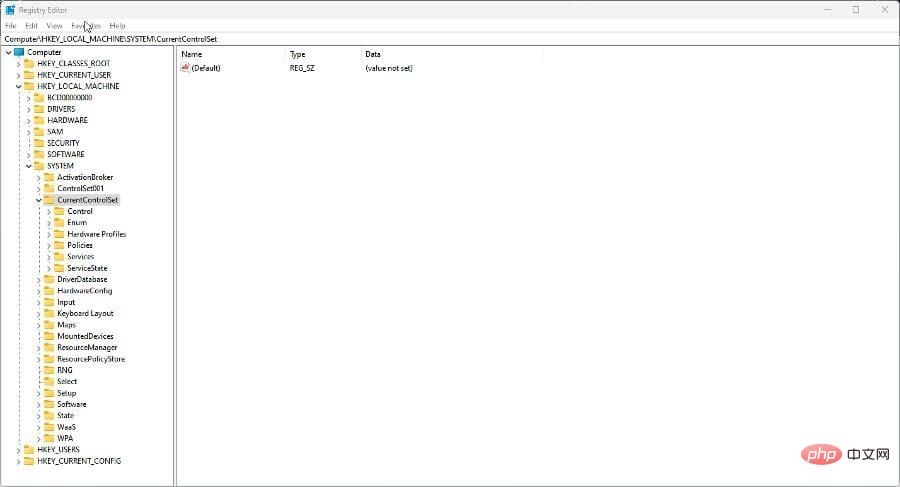Select the ResourcePolicyStore key

pyautogui.click(x=91, y=359)
